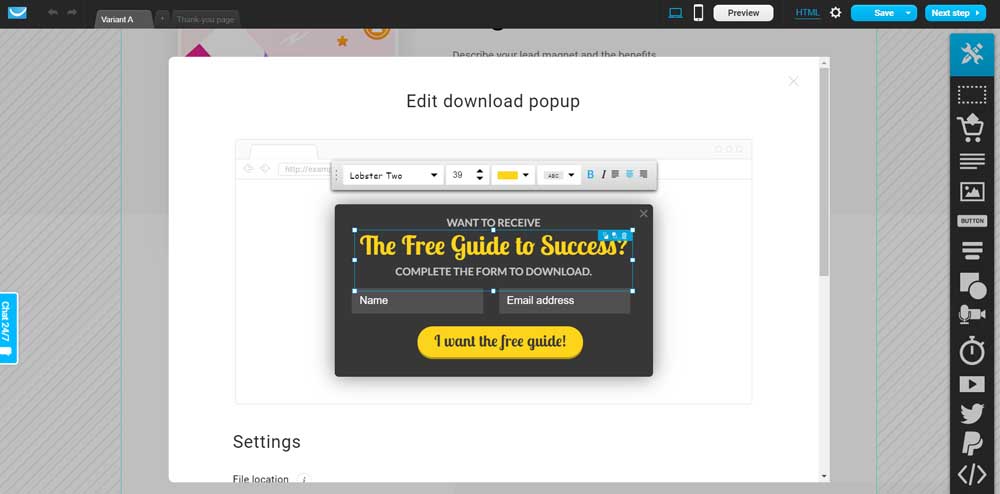Select the BUTTON element tool
The height and width of the screenshot is (494, 1000).
point(971,221)
